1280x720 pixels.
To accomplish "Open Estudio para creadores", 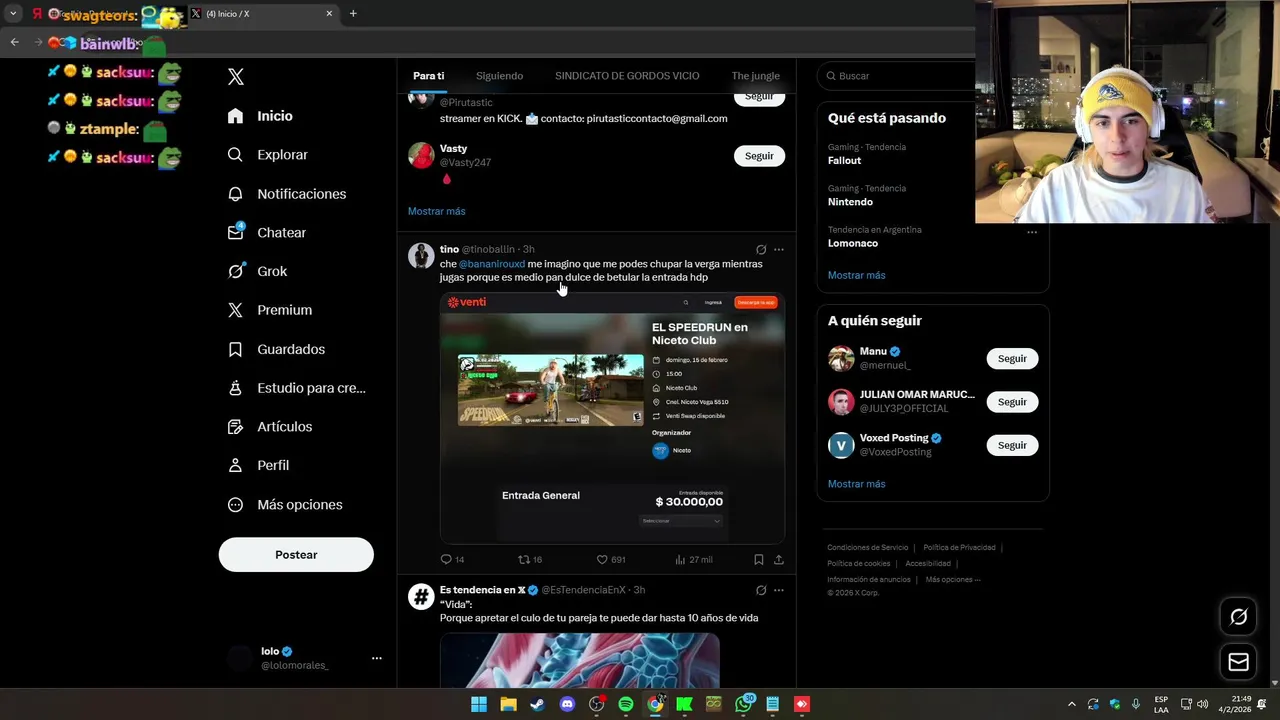I will point(296,388).
